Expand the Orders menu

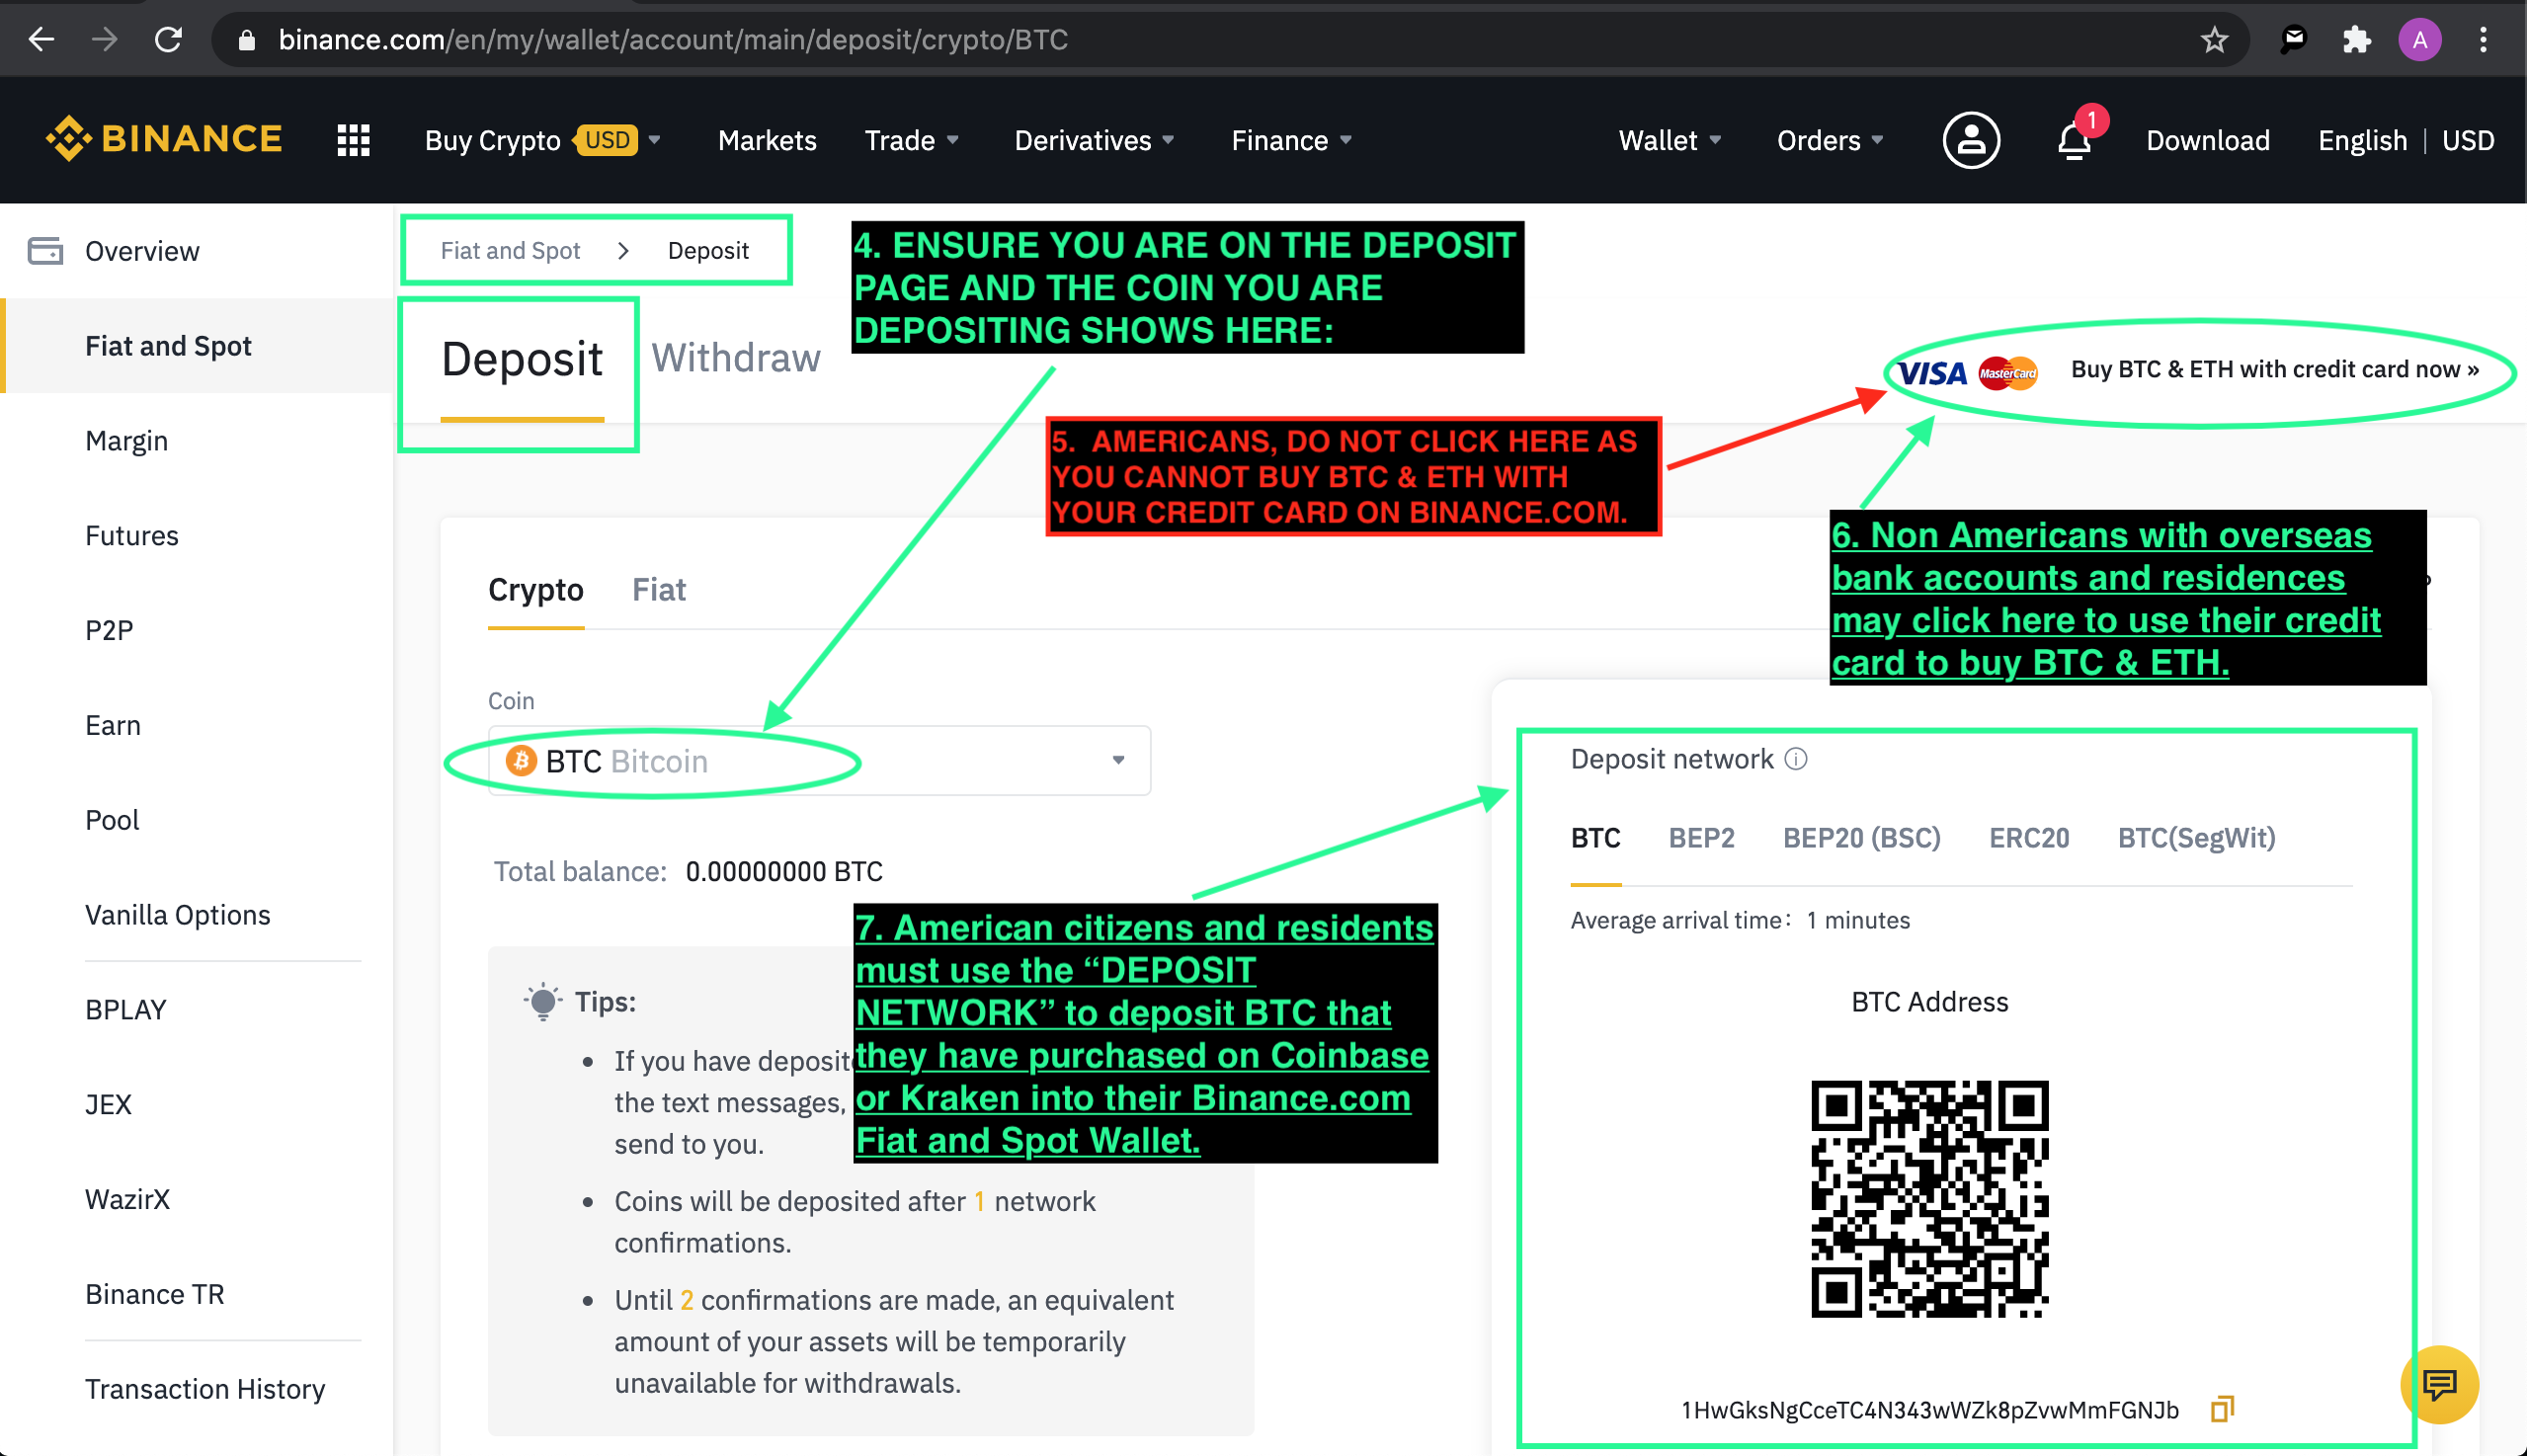(x=1829, y=140)
